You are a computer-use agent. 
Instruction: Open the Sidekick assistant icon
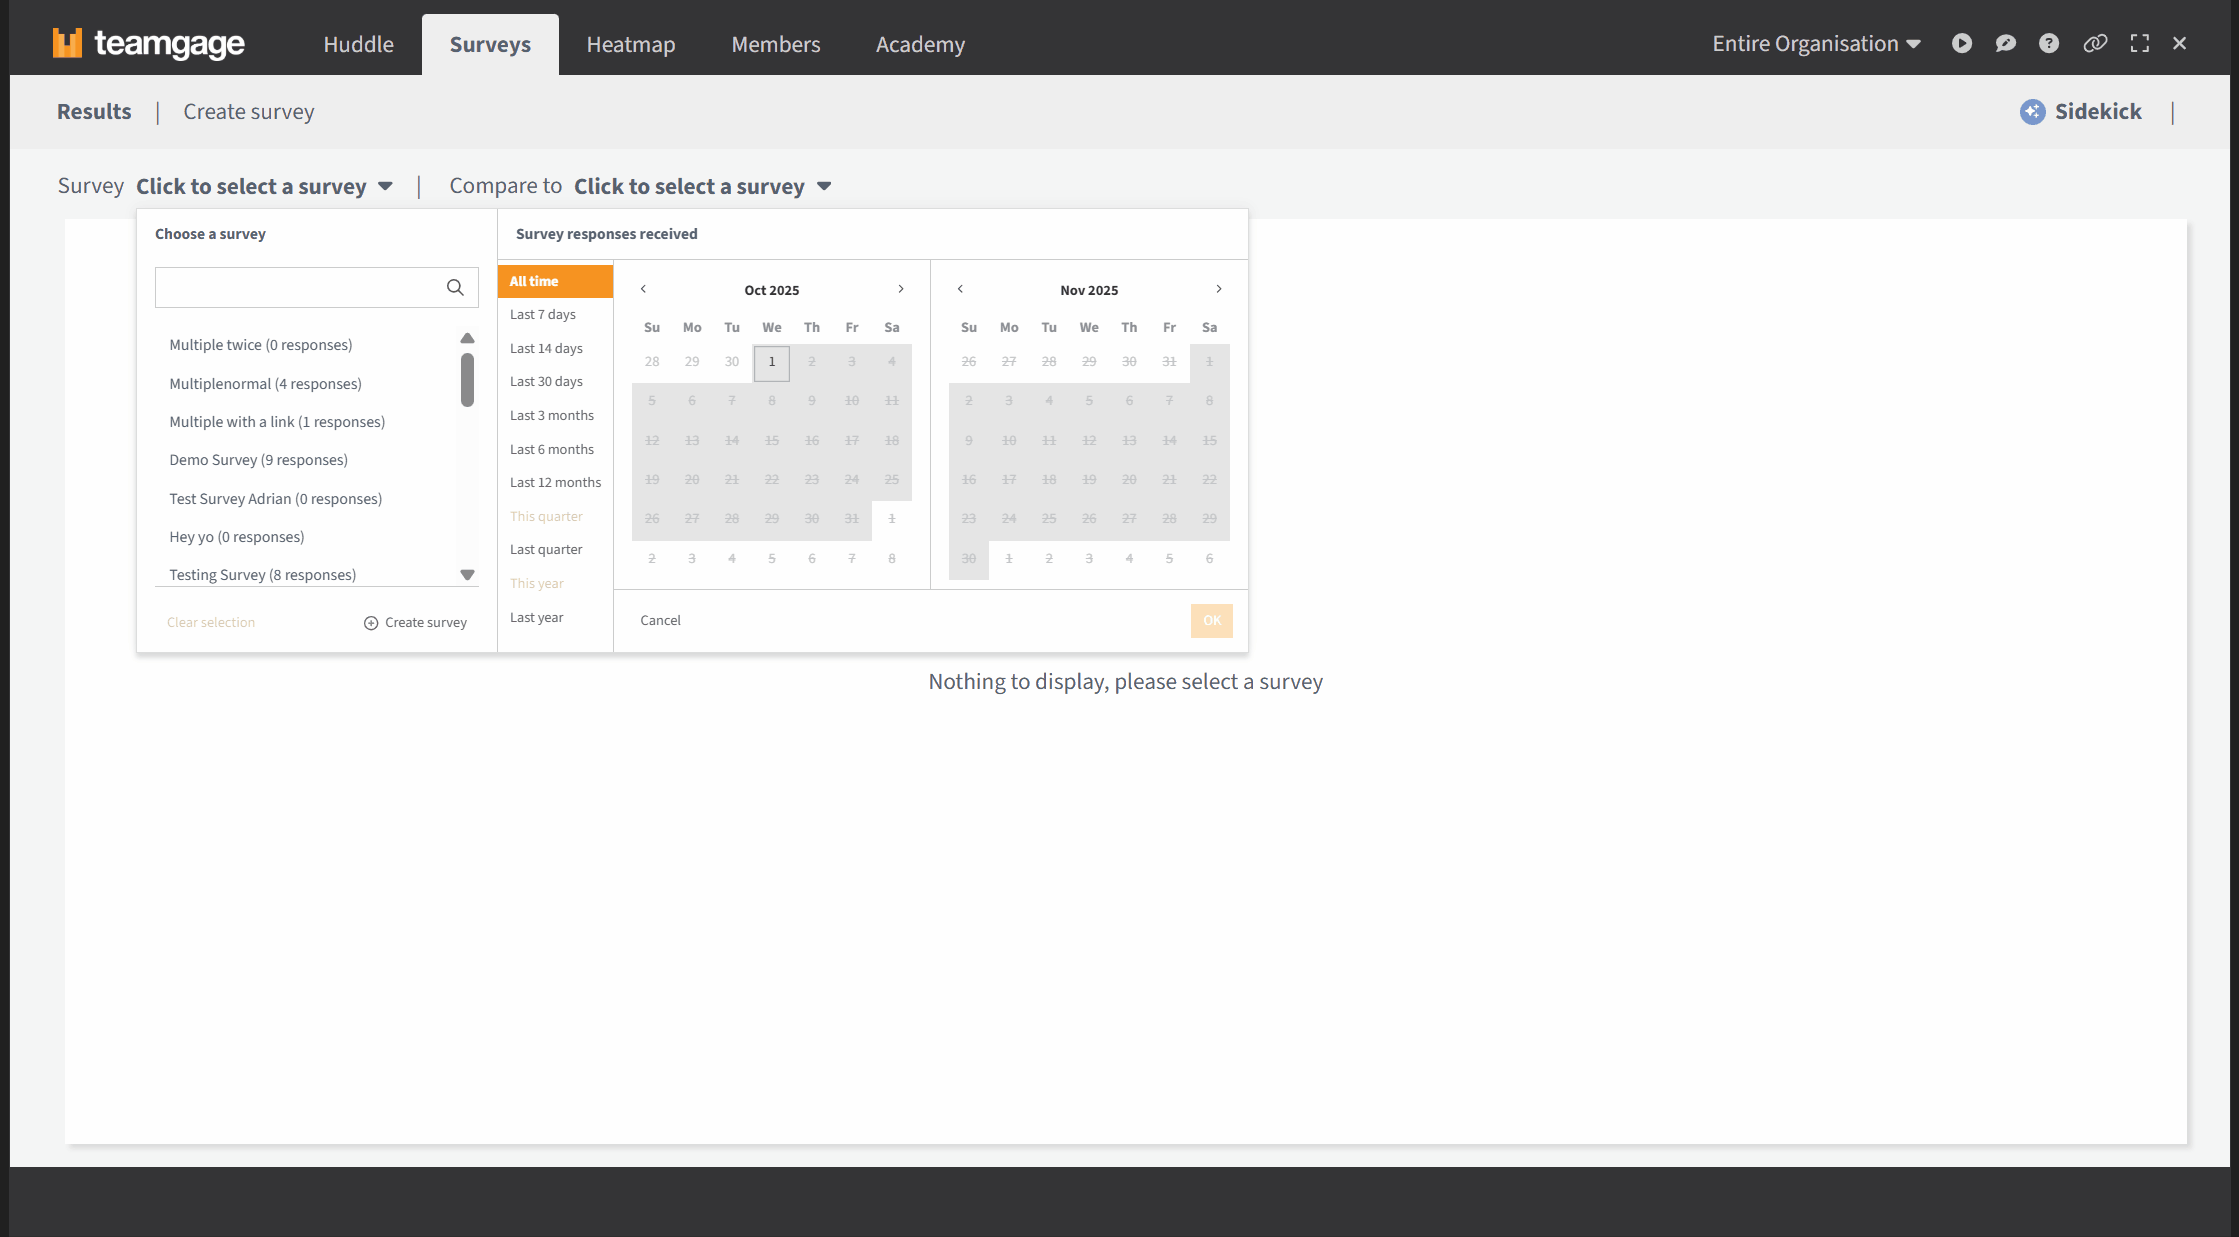coord(2032,112)
